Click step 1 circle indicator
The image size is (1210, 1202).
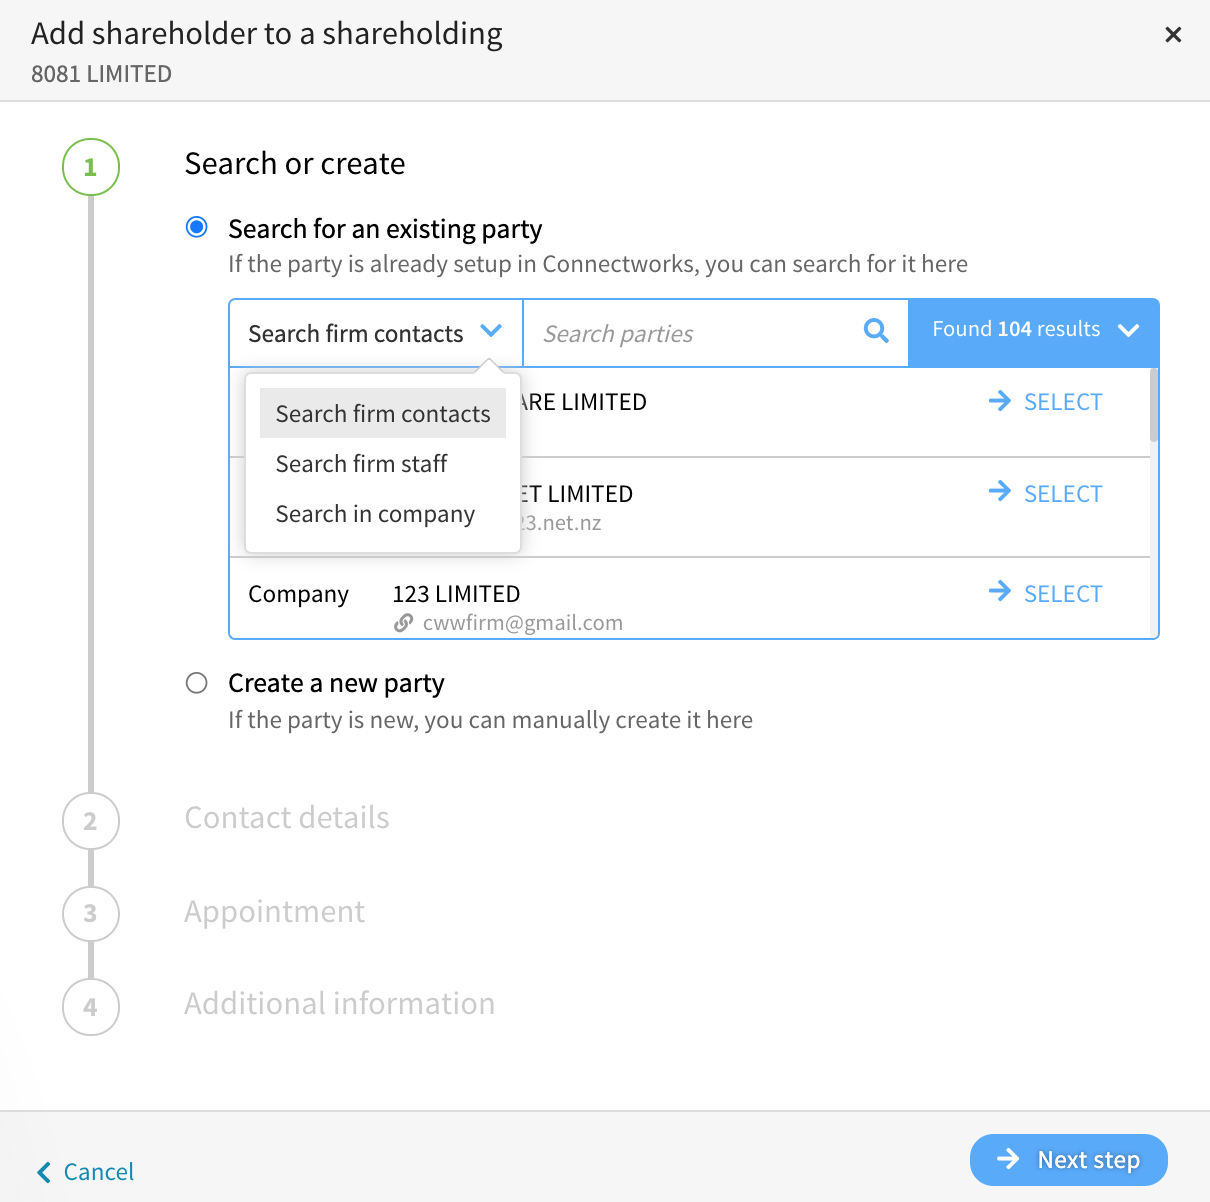tap(91, 167)
